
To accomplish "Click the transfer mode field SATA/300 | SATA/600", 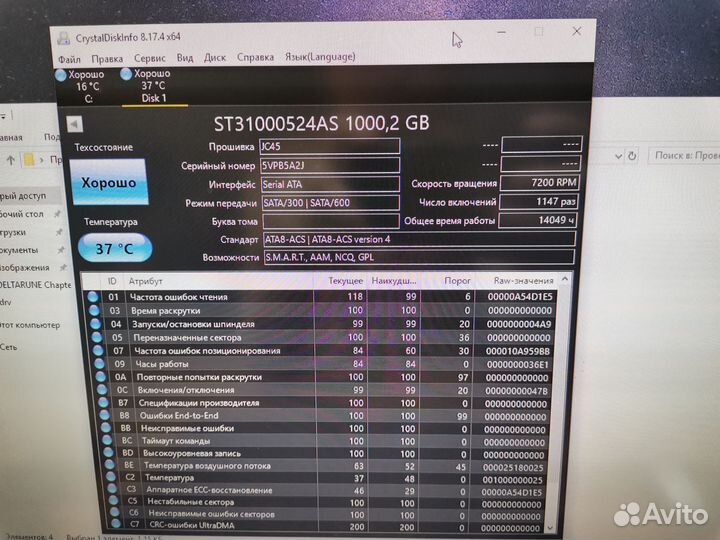I will click(331, 202).
